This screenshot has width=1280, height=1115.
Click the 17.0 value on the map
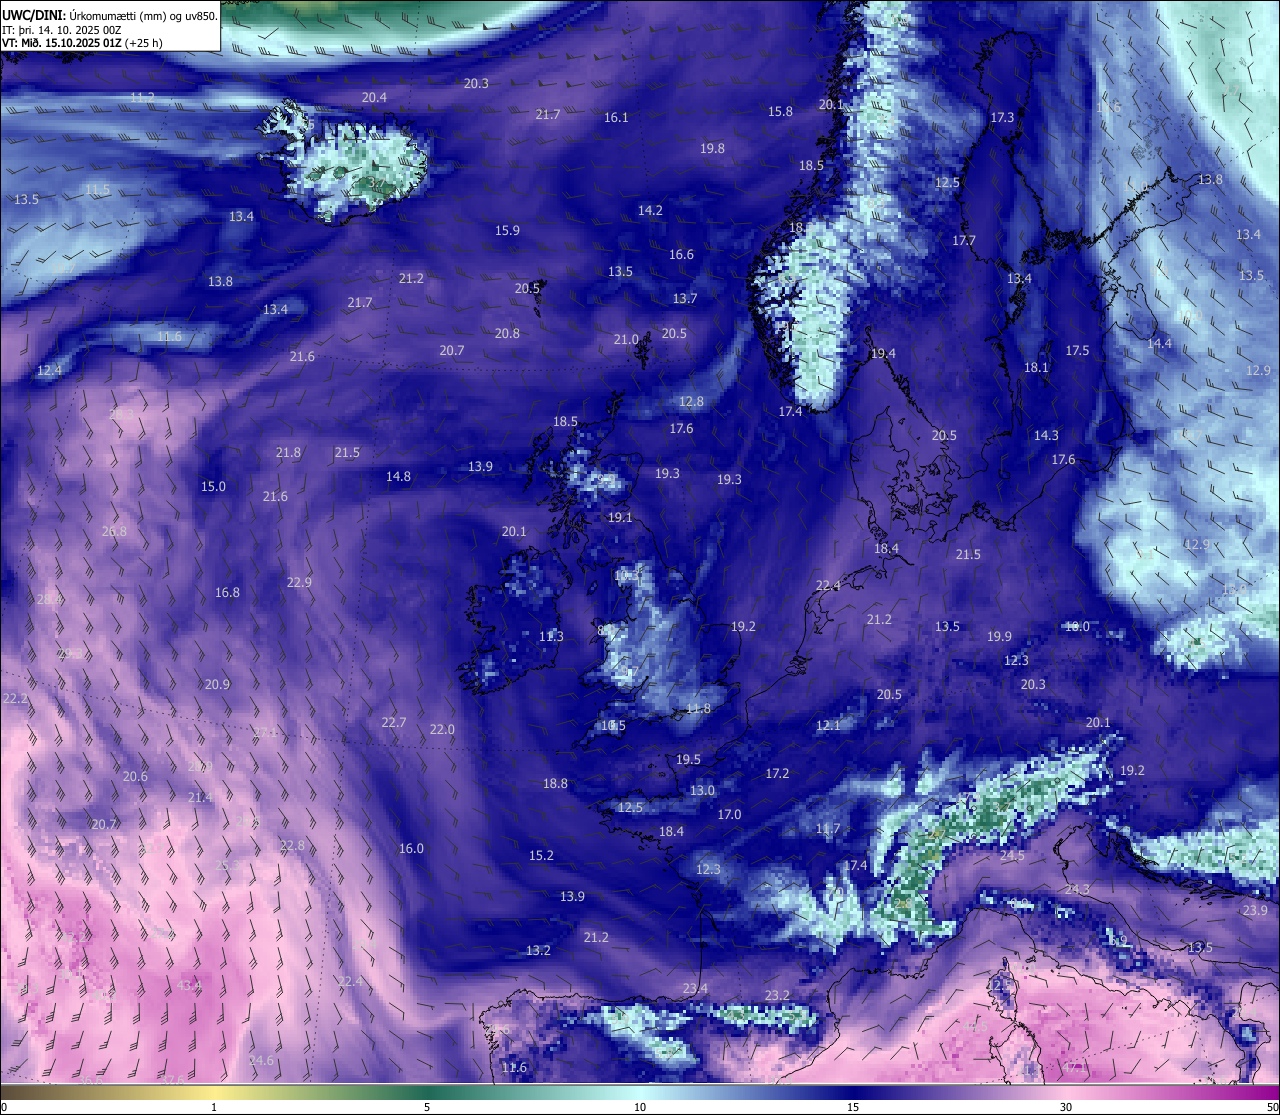729,815
